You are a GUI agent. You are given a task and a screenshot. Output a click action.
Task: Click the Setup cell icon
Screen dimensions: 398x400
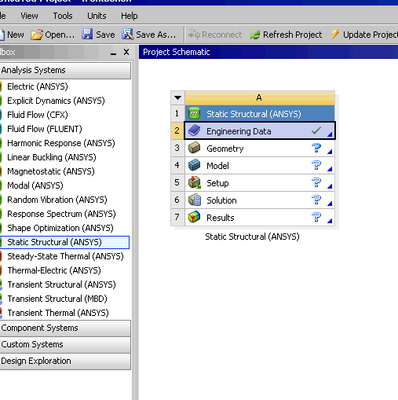194,183
